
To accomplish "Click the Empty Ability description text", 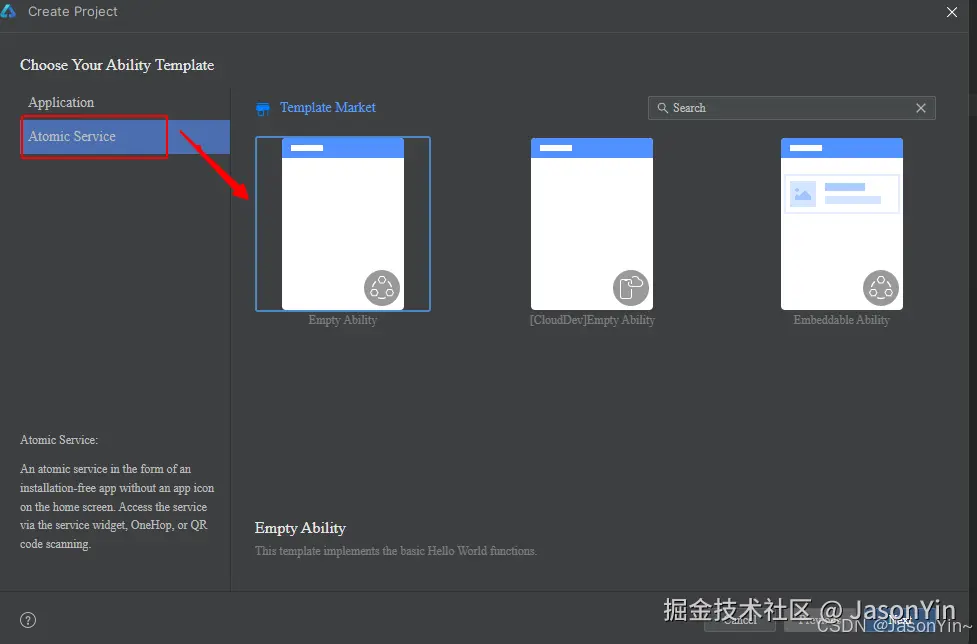I will pos(396,550).
